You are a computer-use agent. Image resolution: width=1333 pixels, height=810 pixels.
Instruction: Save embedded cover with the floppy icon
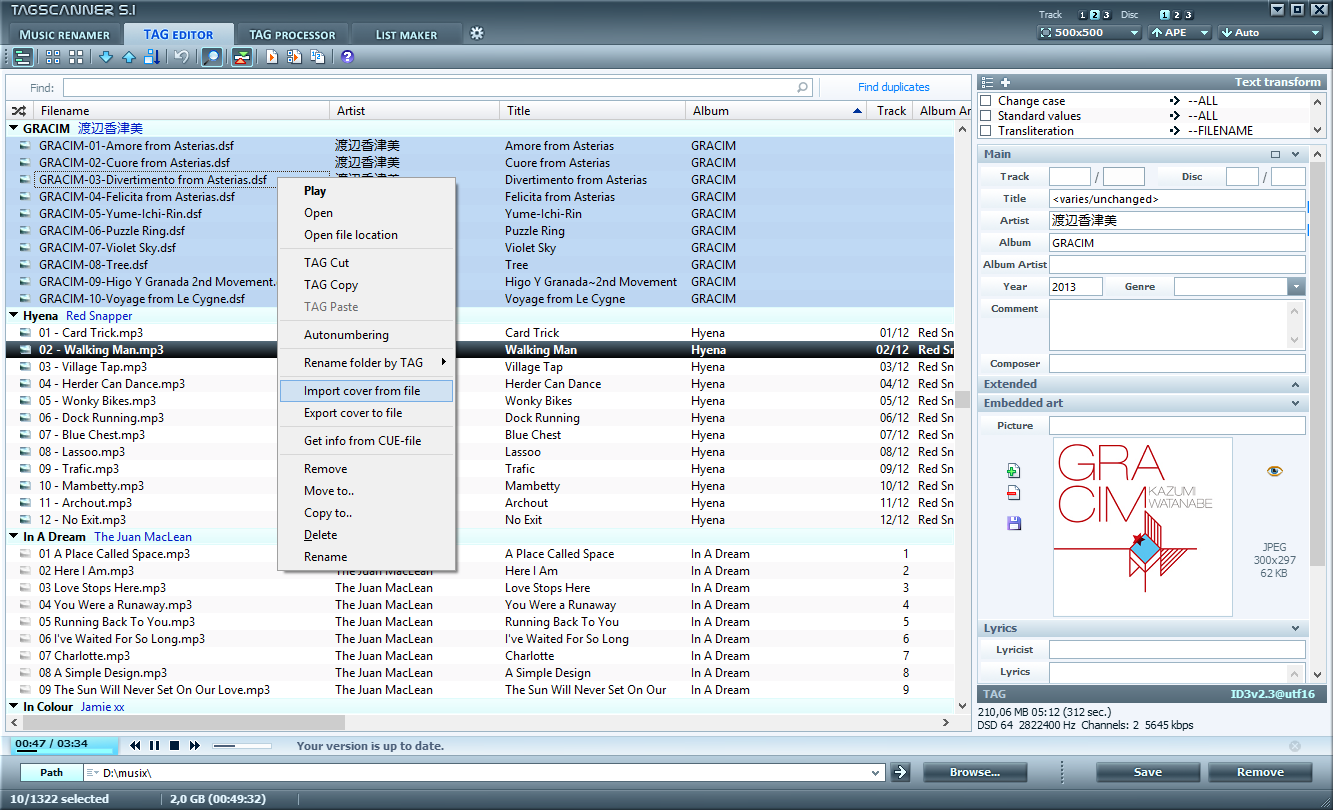[1013, 523]
